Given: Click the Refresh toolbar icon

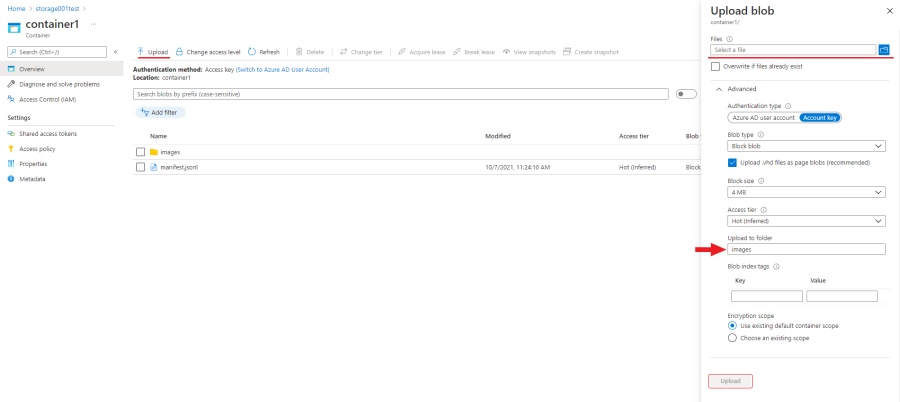Looking at the screenshot, I should (251, 51).
